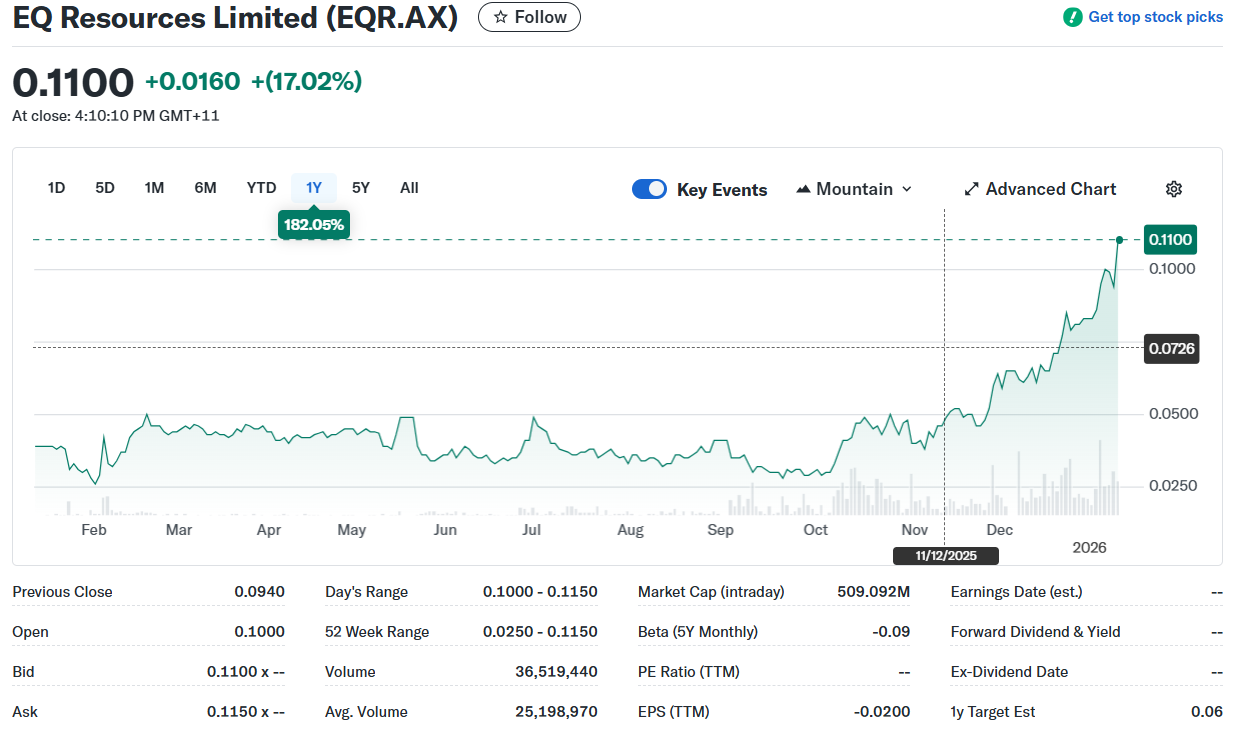The width and height of the screenshot is (1238, 745).
Task: Select the YTD time range
Action: 261,188
